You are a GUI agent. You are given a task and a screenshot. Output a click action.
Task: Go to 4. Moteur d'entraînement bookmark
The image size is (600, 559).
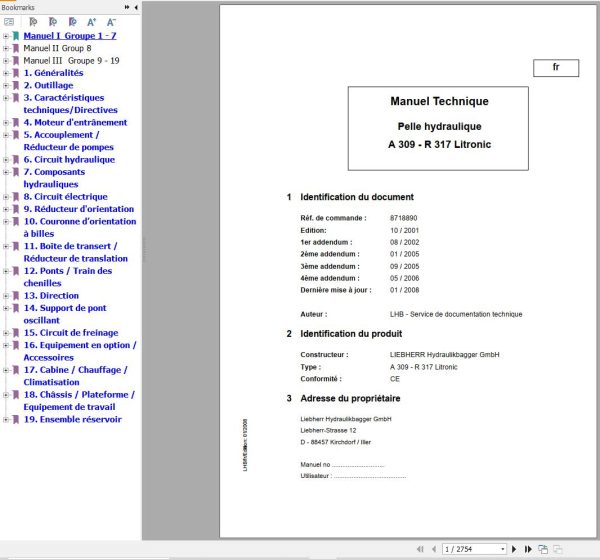tap(75, 122)
